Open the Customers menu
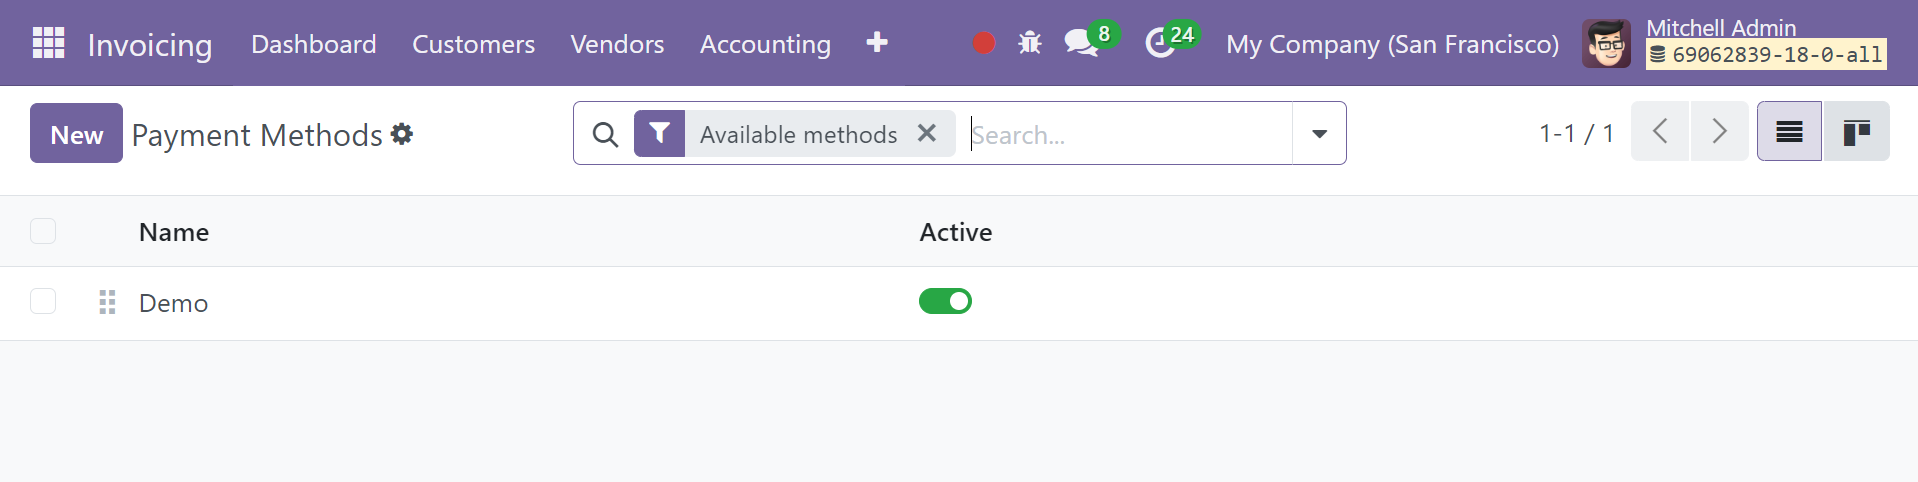The width and height of the screenshot is (1918, 482). [473, 44]
